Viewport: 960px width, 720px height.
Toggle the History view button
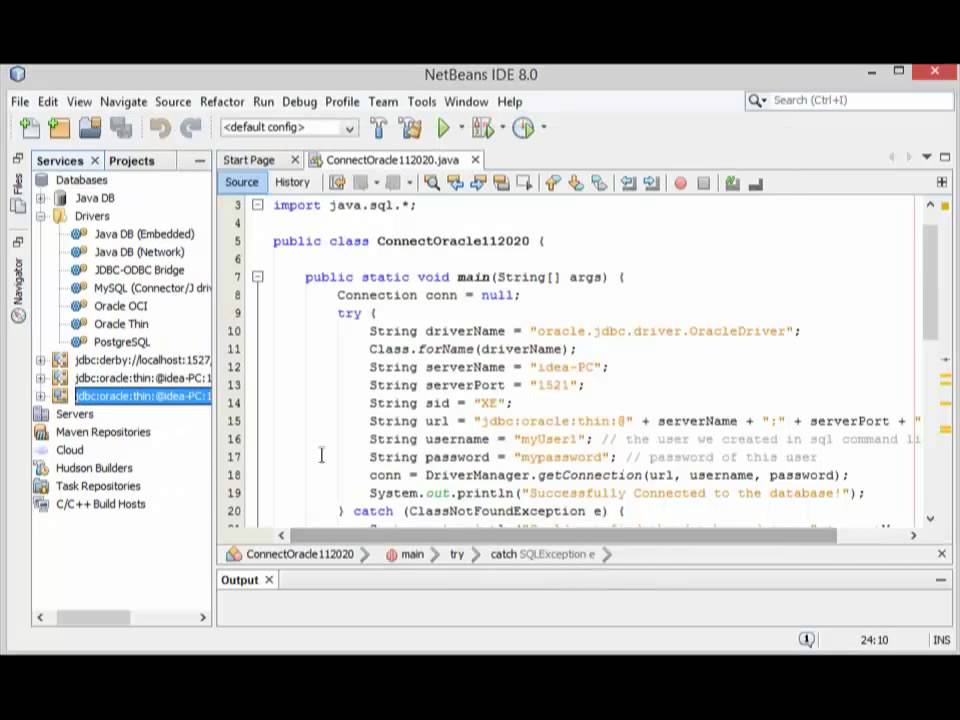coord(292,182)
